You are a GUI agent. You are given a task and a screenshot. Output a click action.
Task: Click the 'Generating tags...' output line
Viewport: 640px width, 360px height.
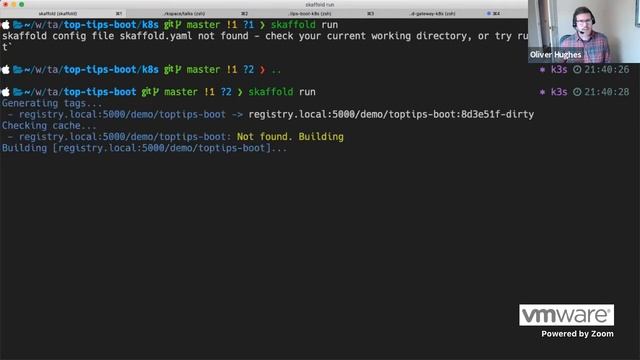(52, 103)
